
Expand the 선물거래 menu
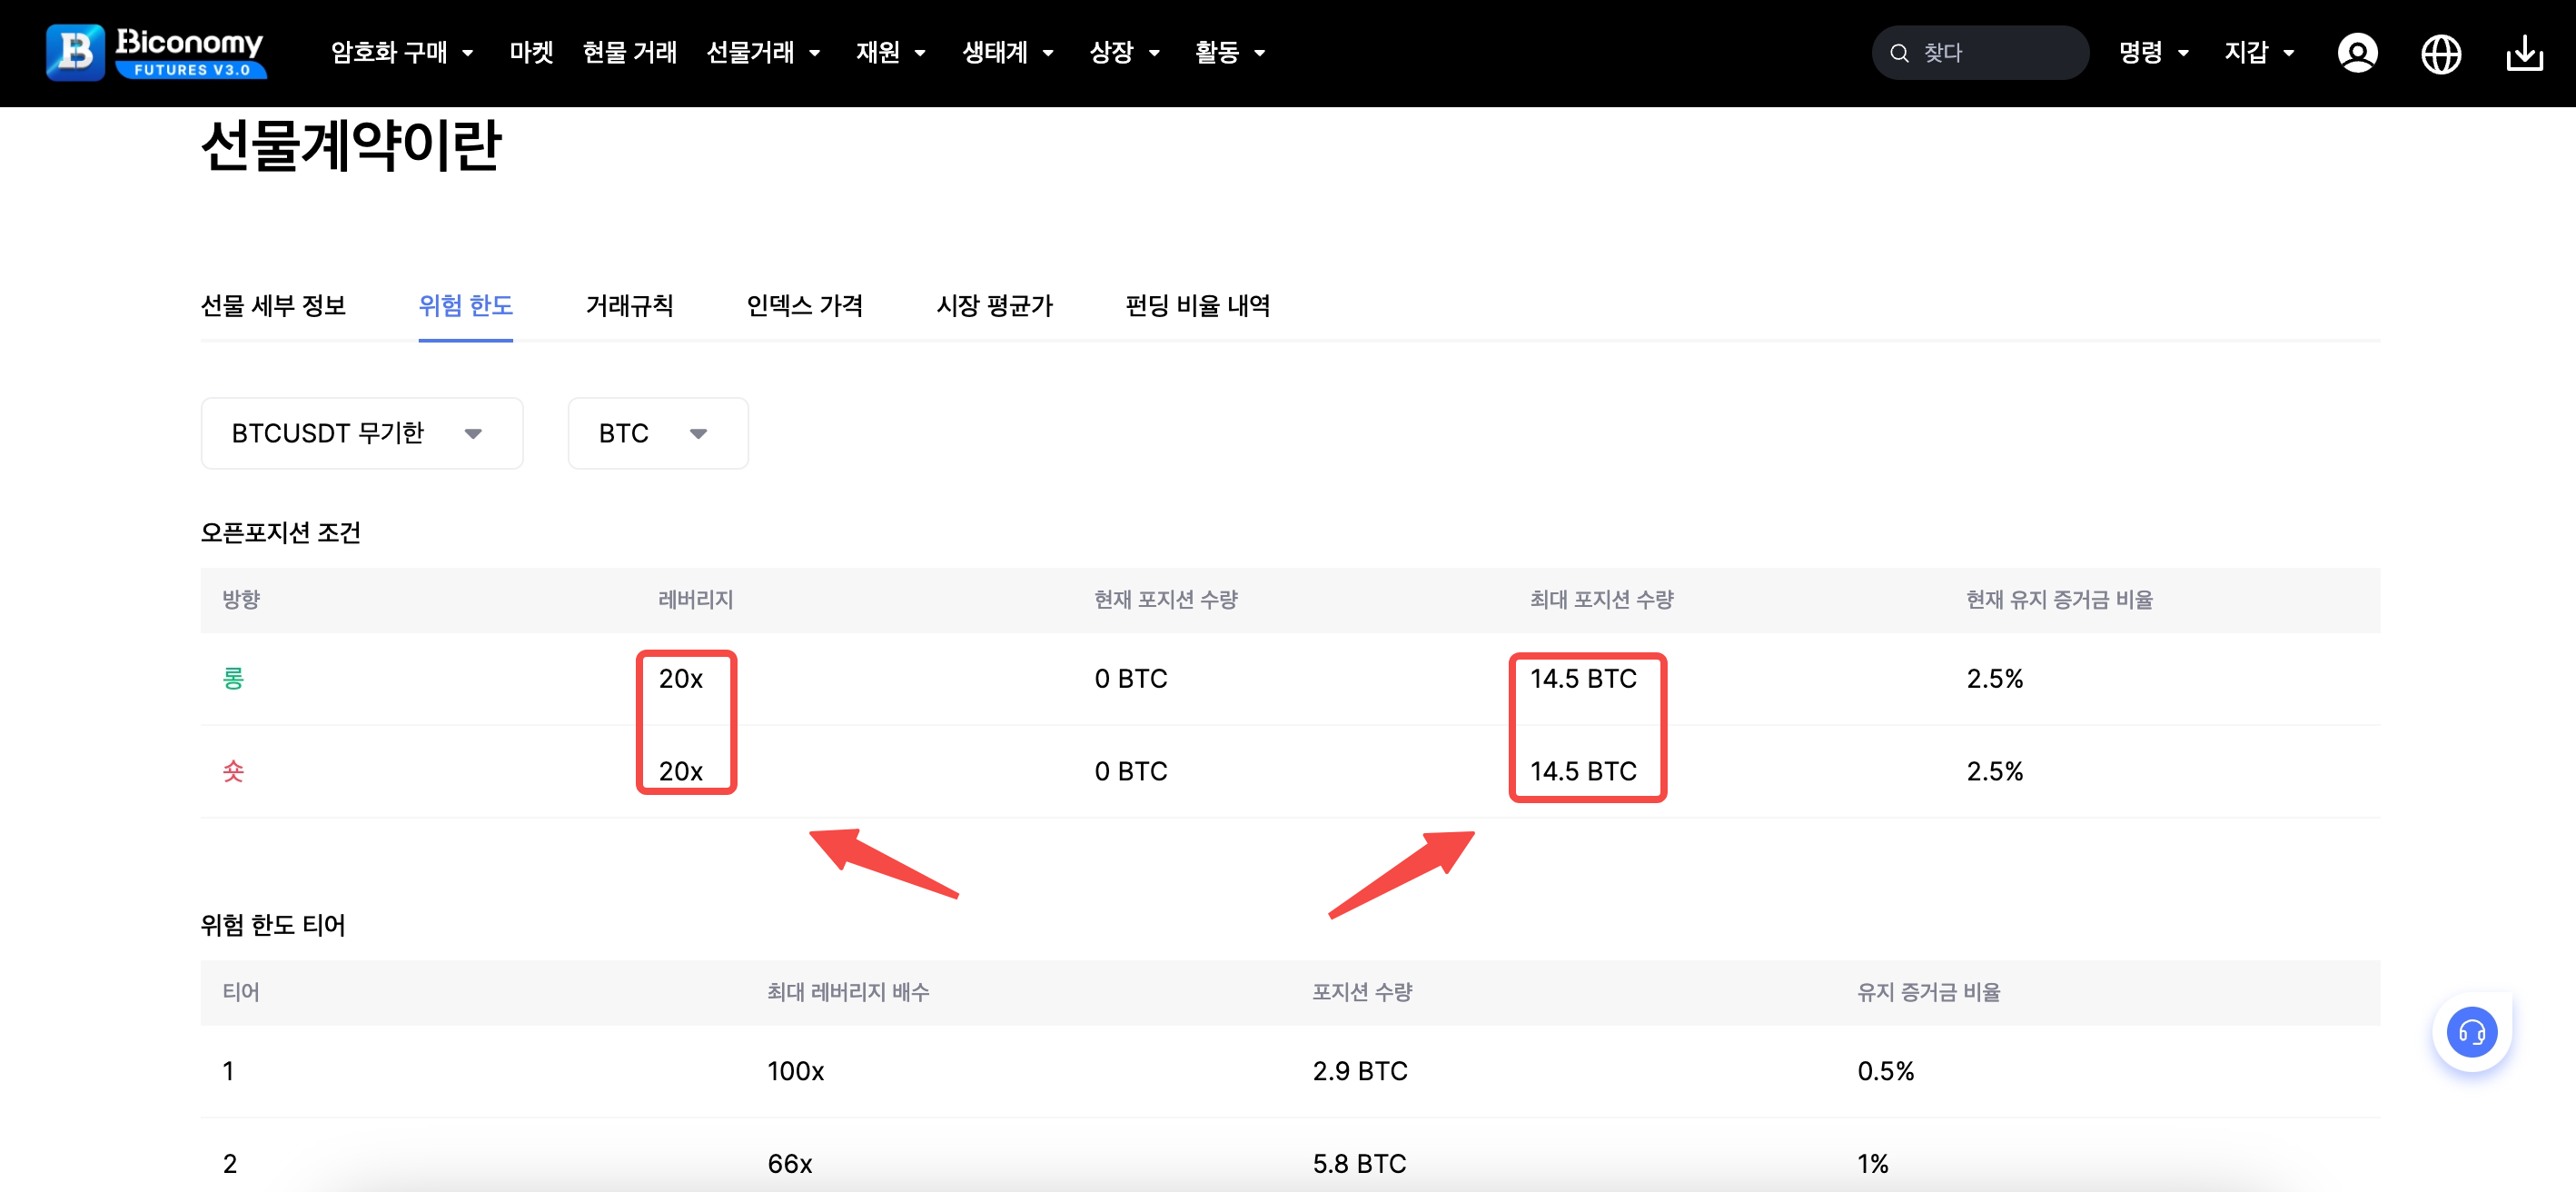(x=764, y=52)
